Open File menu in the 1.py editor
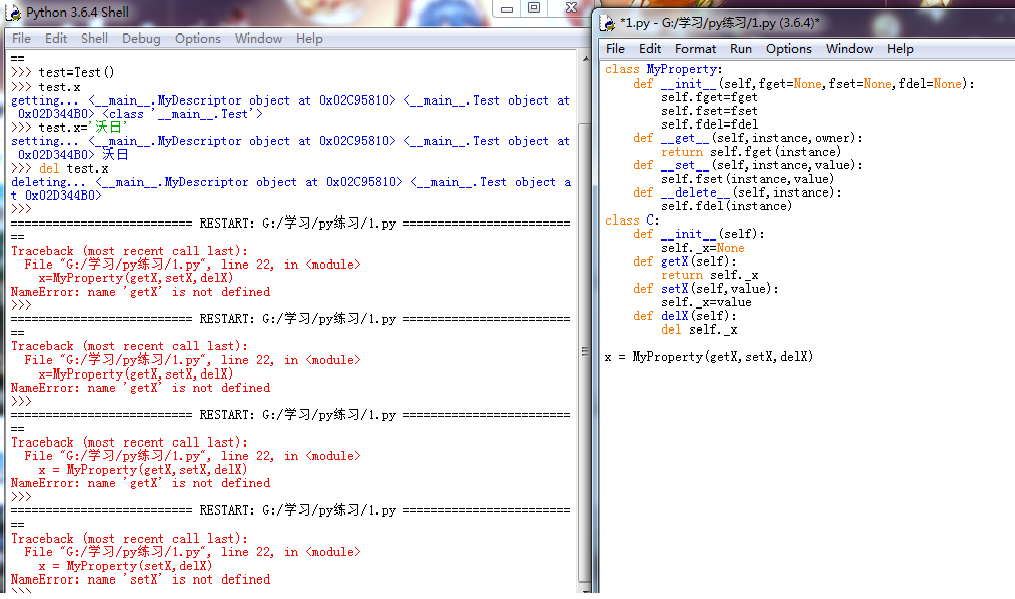Image resolution: width=1015 pixels, height=599 pixels. pyautogui.click(x=615, y=48)
